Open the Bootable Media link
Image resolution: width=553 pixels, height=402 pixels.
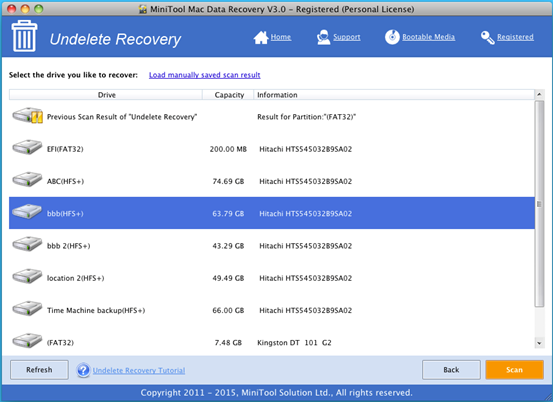(x=429, y=37)
